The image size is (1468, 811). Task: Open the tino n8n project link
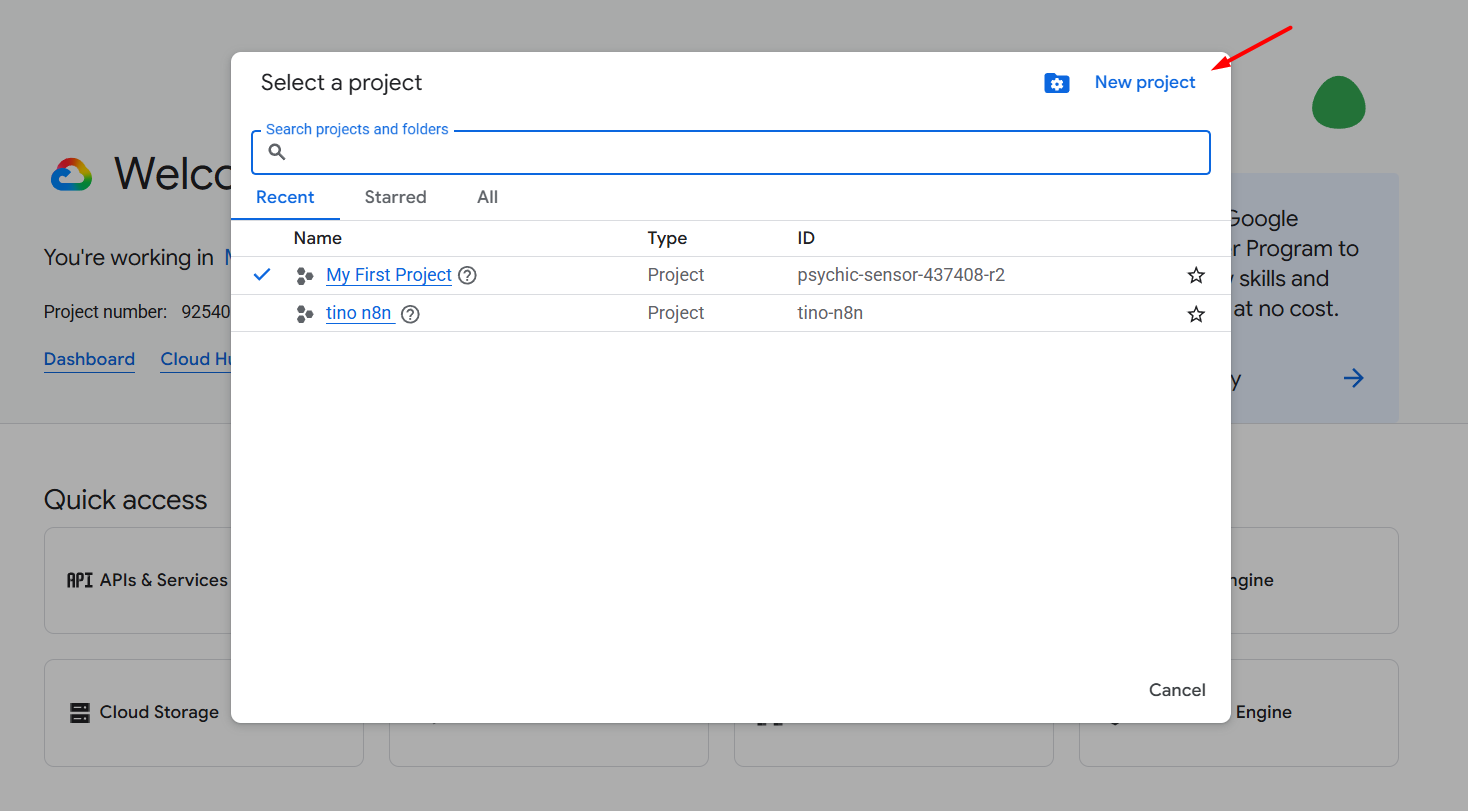[x=359, y=313]
